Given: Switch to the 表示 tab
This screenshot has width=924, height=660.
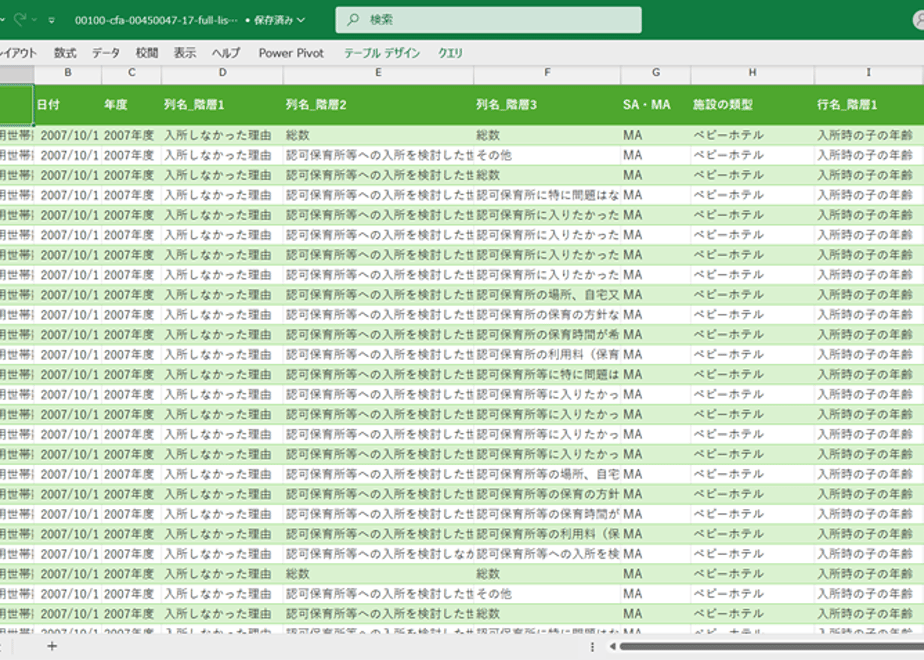Looking at the screenshot, I should point(185,53).
